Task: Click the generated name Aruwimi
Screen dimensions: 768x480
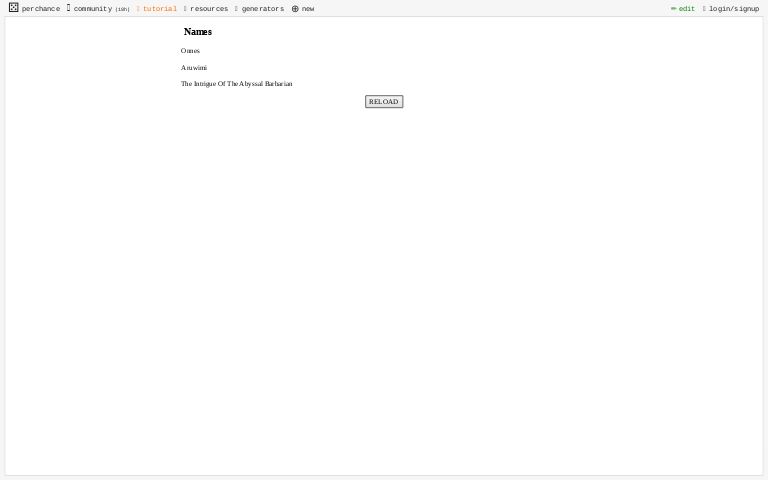Action: pyautogui.click(x=194, y=68)
